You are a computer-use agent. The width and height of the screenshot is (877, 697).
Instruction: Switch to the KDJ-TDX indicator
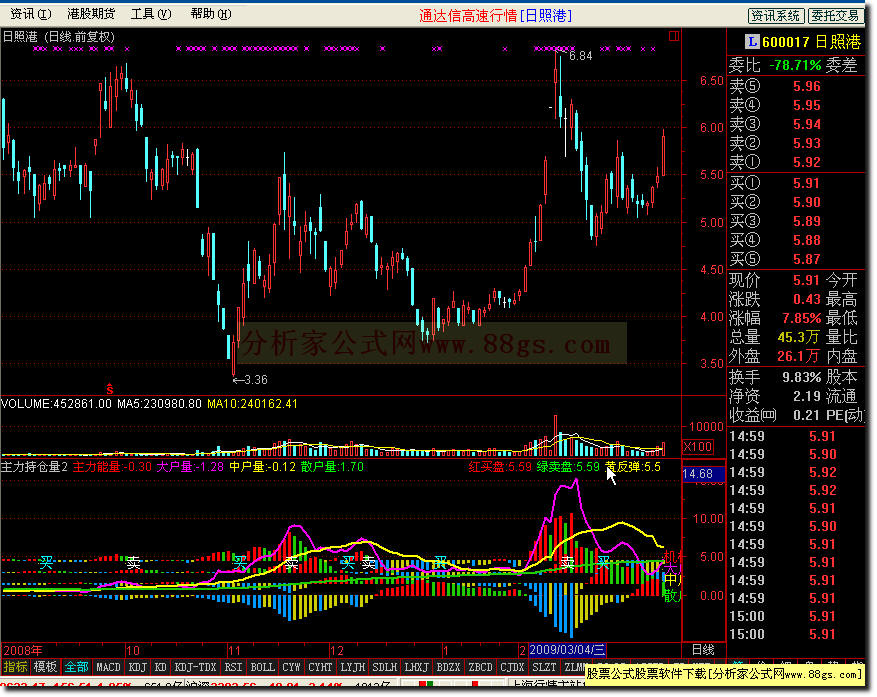pyautogui.click(x=195, y=667)
